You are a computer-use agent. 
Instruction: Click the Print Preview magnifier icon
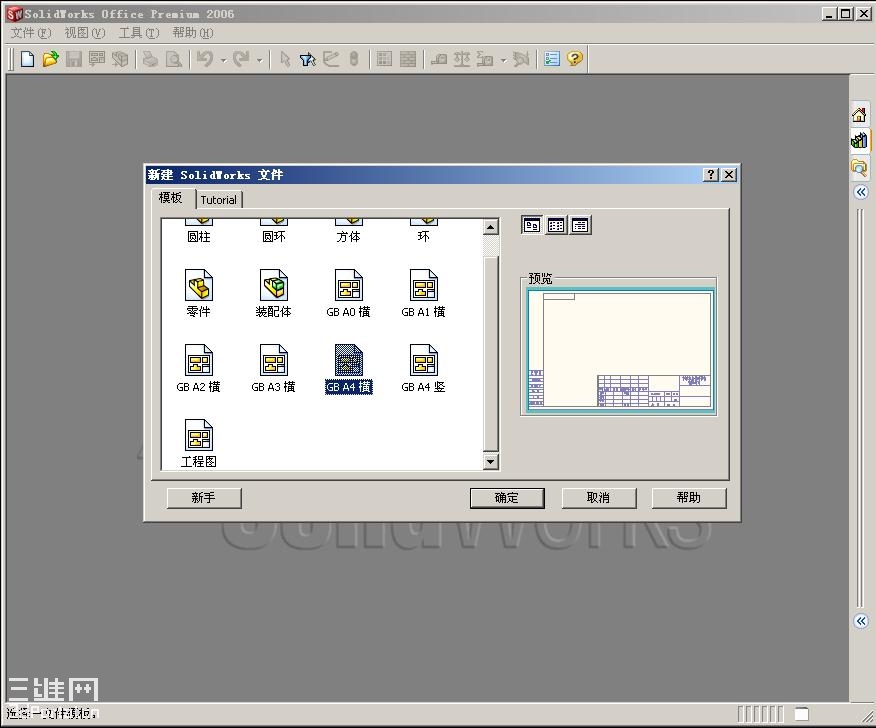(174, 59)
